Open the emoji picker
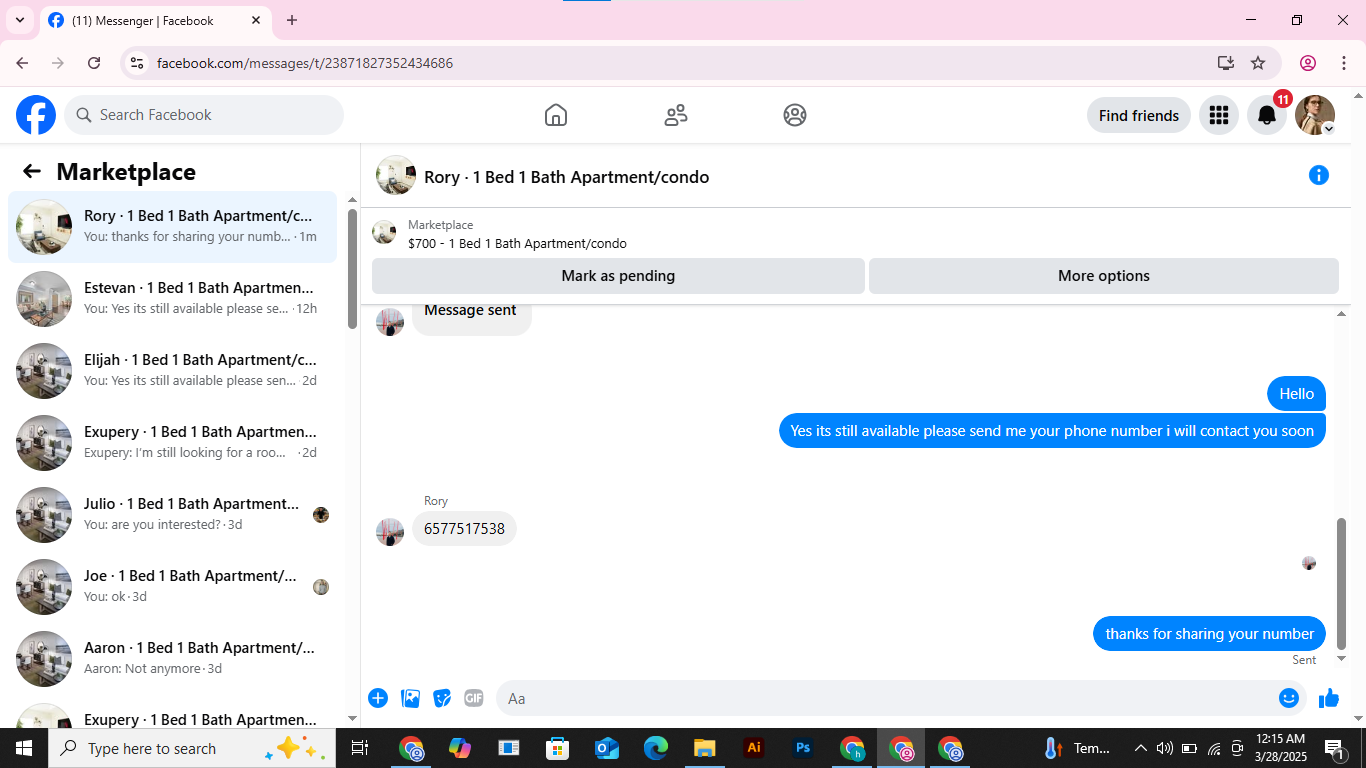The width and height of the screenshot is (1366, 768). pos(1289,698)
